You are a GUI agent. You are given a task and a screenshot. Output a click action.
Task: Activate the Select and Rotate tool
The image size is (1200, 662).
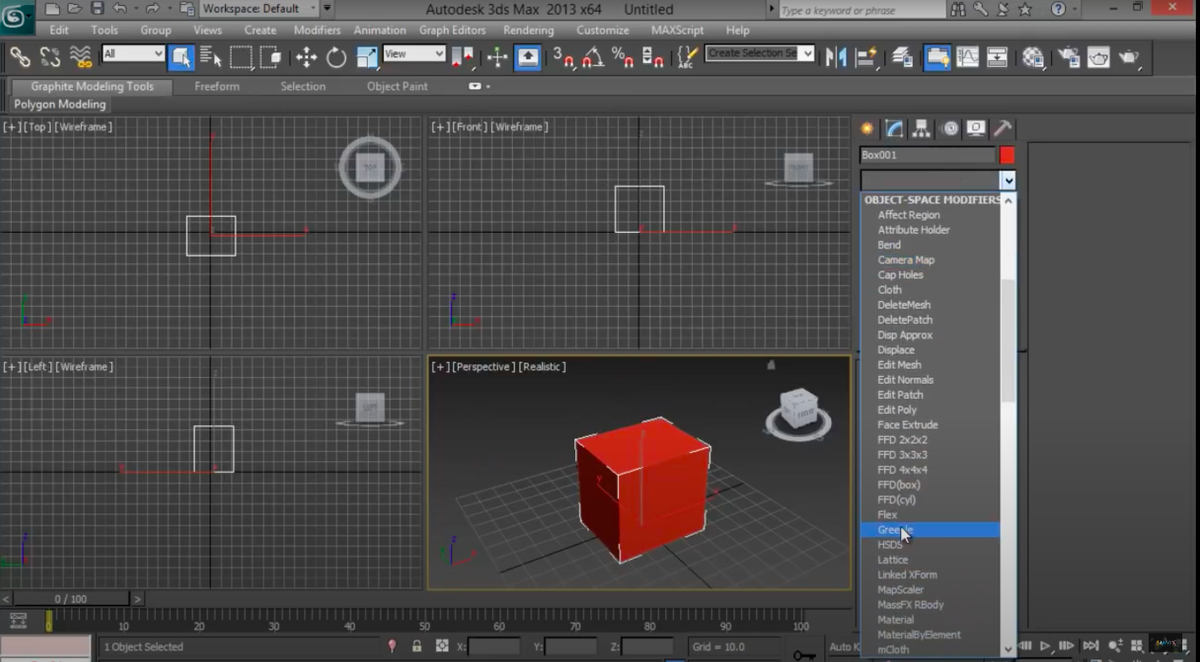336,57
